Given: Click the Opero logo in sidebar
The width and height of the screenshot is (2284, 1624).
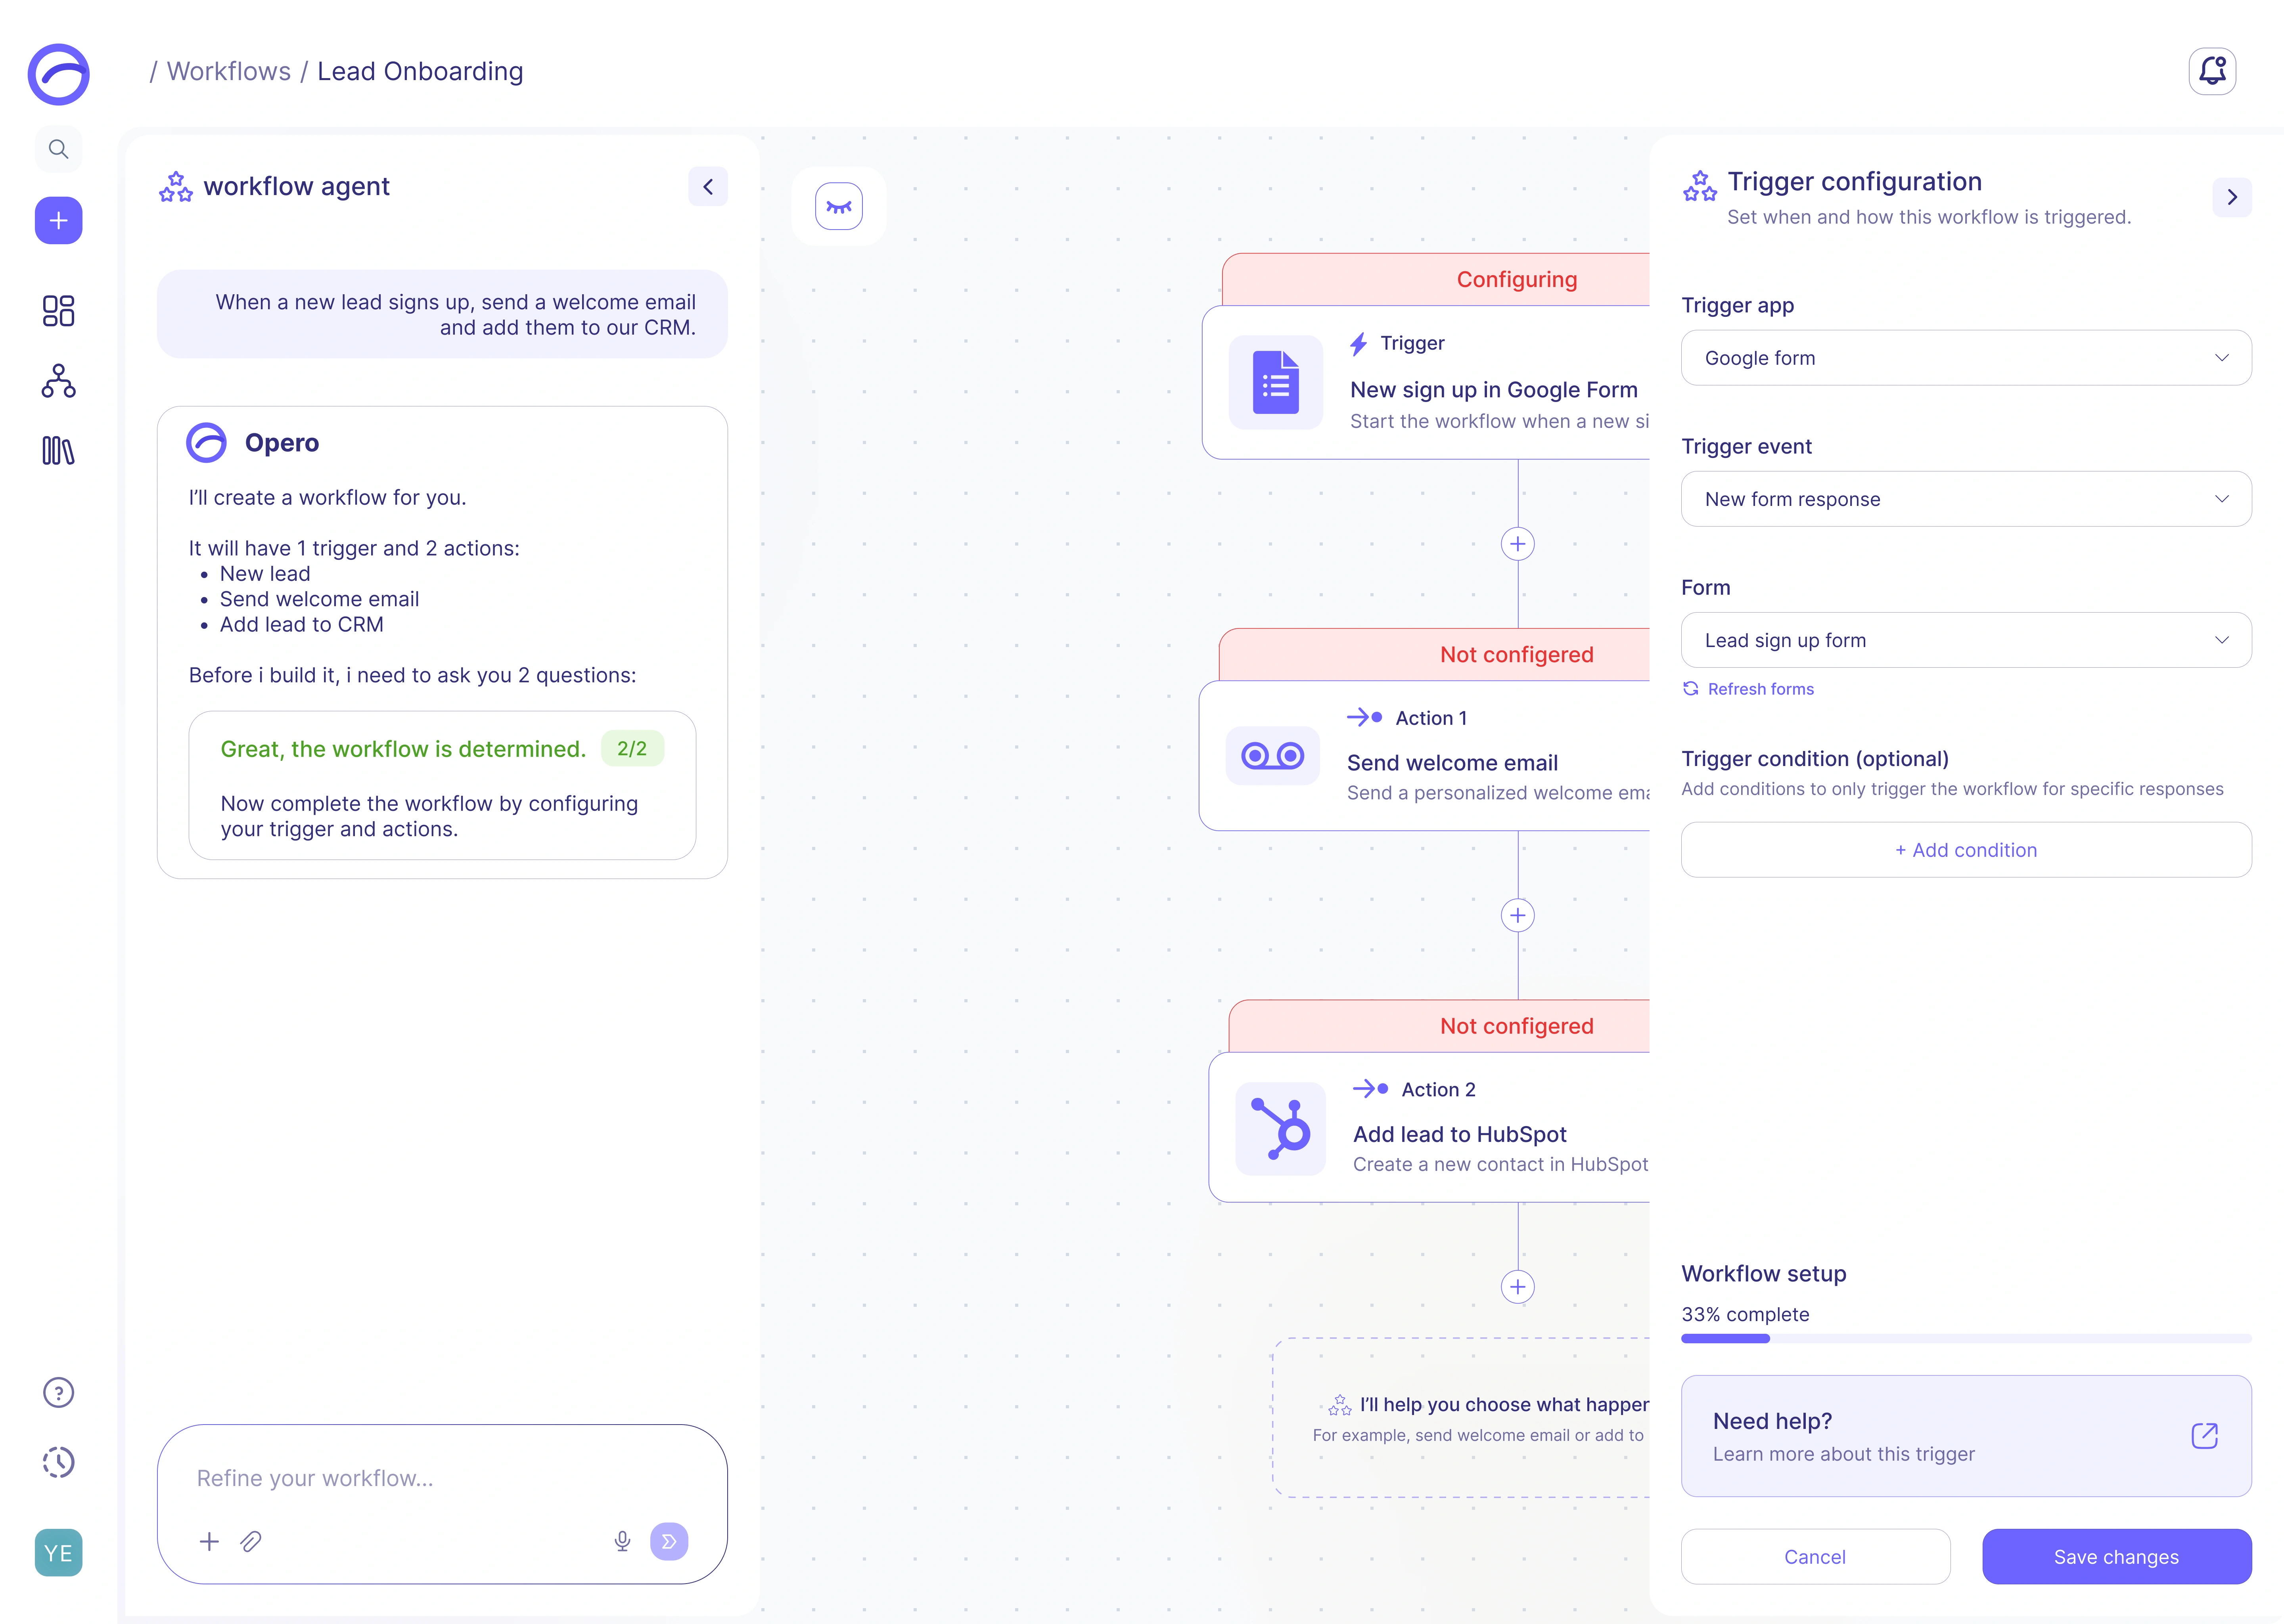Looking at the screenshot, I should pyautogui.click(x=58, y=74).
